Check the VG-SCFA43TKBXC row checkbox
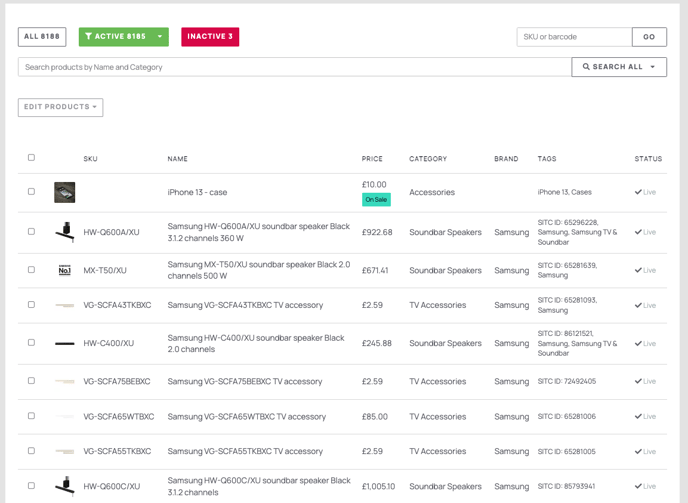Viewport: 688px width, 503px height. 31,305
